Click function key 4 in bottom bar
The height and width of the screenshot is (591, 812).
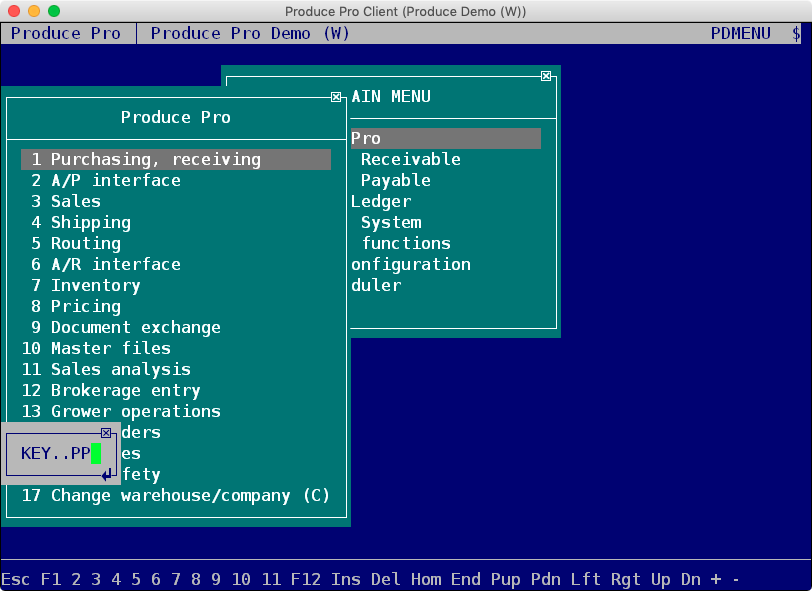[x=116, y=579]
